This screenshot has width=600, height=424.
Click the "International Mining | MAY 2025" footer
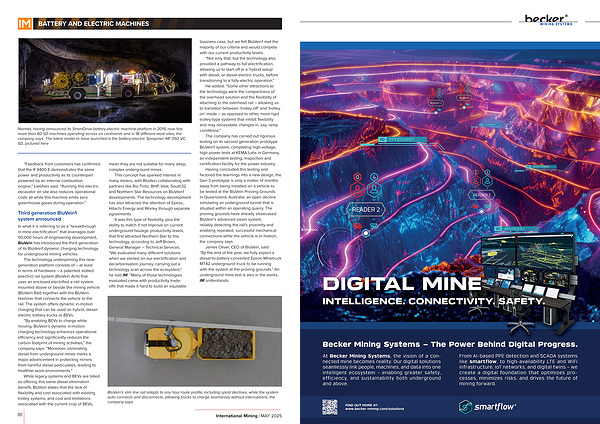click(249, 416)
